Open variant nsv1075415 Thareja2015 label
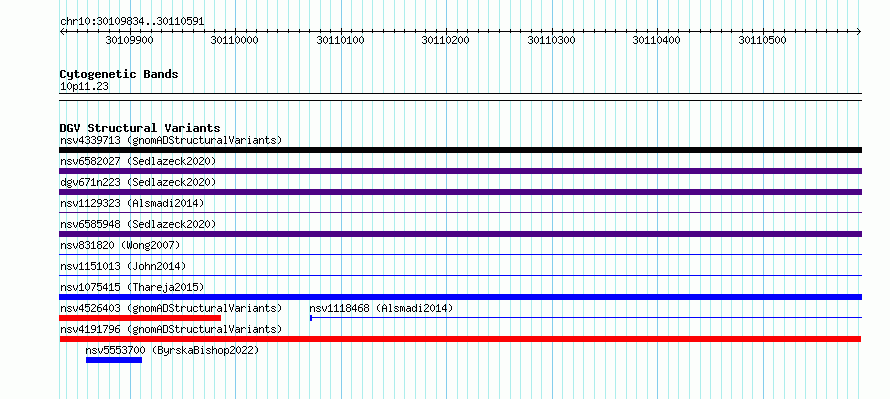Viewport: 890px width, 399px height. point(132,287)
